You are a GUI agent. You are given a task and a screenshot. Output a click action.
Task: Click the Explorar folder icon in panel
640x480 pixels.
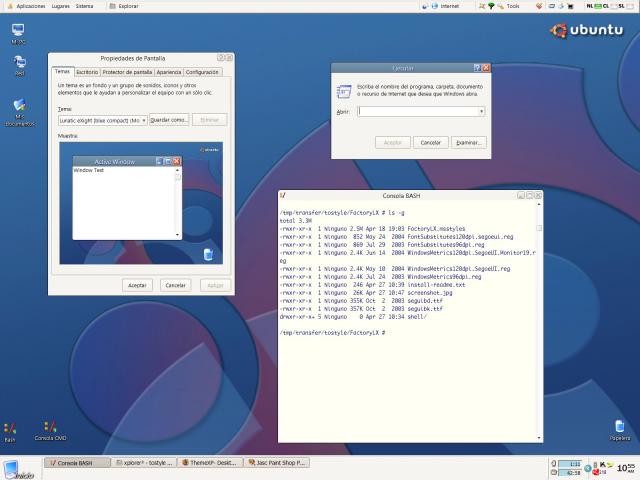(113, 6)
